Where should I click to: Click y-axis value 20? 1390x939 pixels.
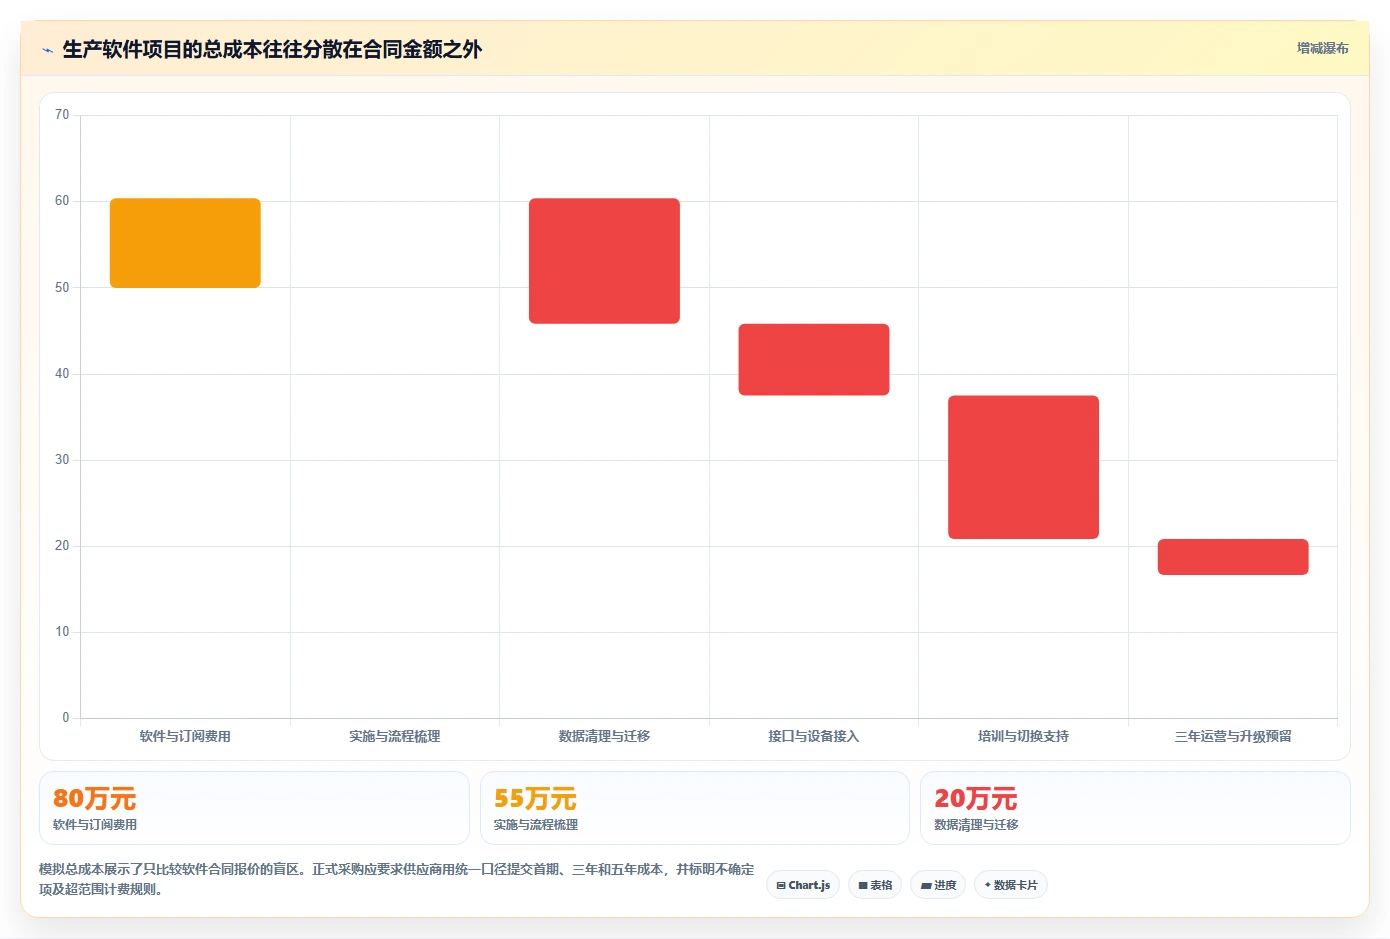[62, 546]
